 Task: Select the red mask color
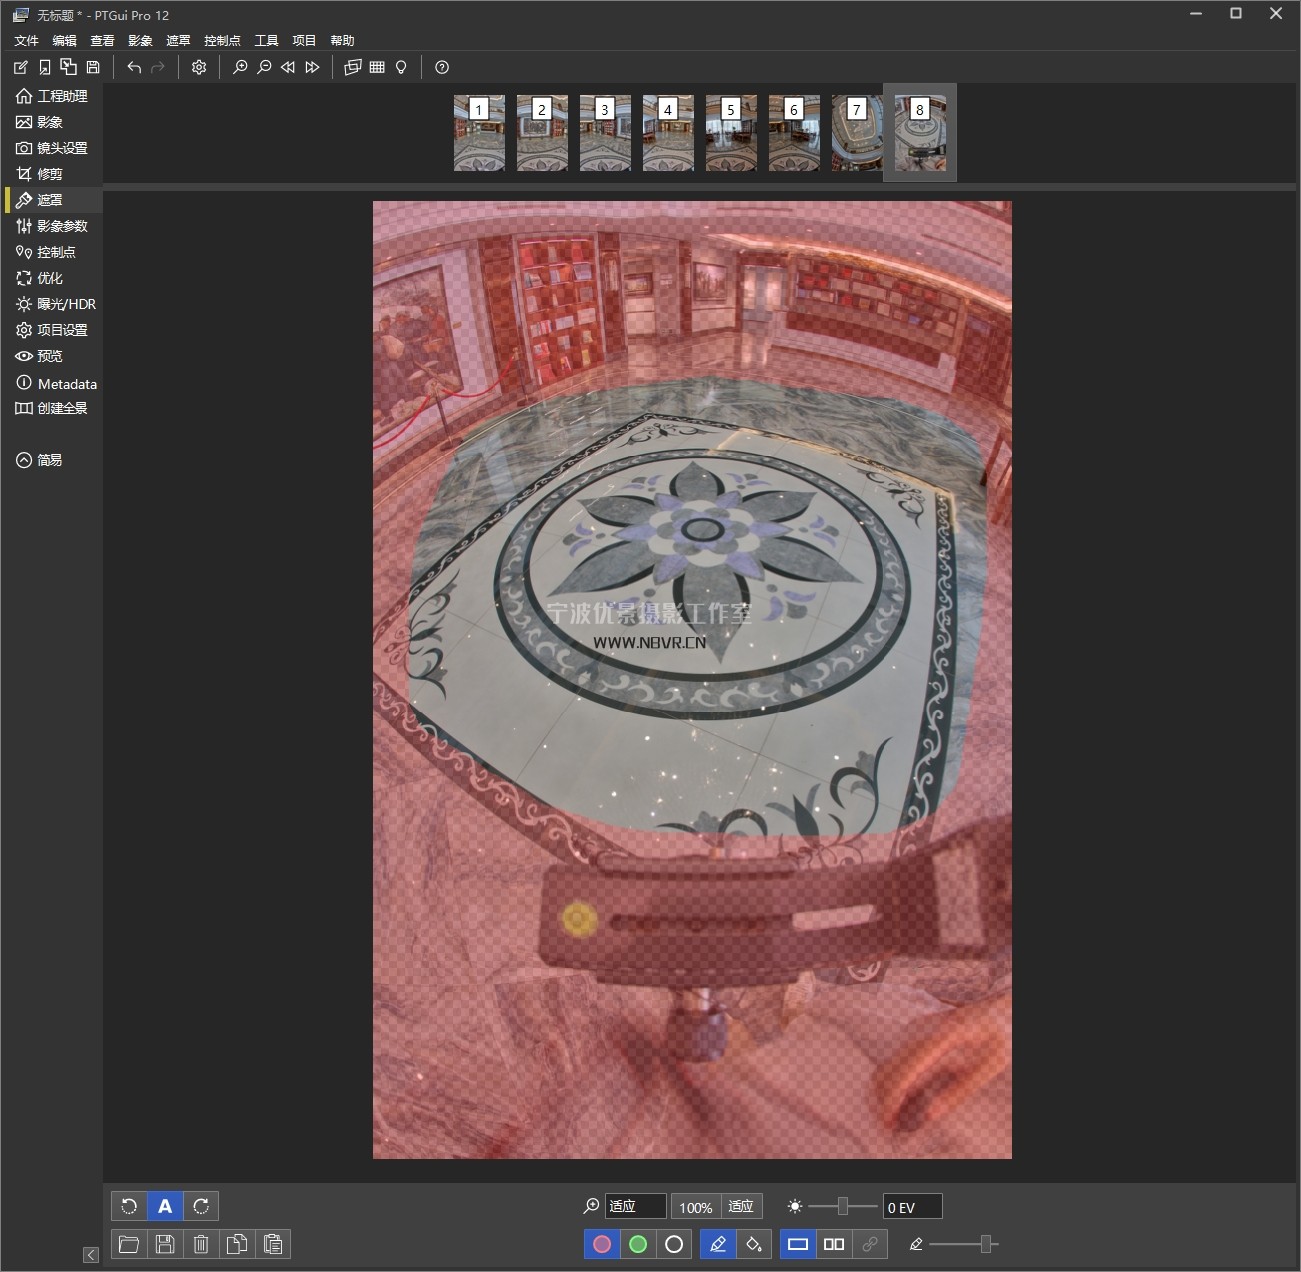[602, 1244]
